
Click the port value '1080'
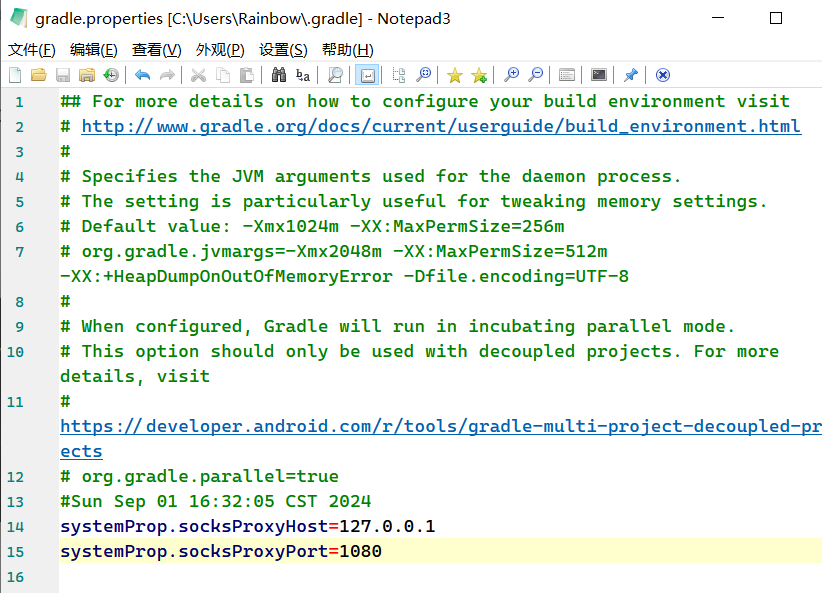[x=360, y=552]
